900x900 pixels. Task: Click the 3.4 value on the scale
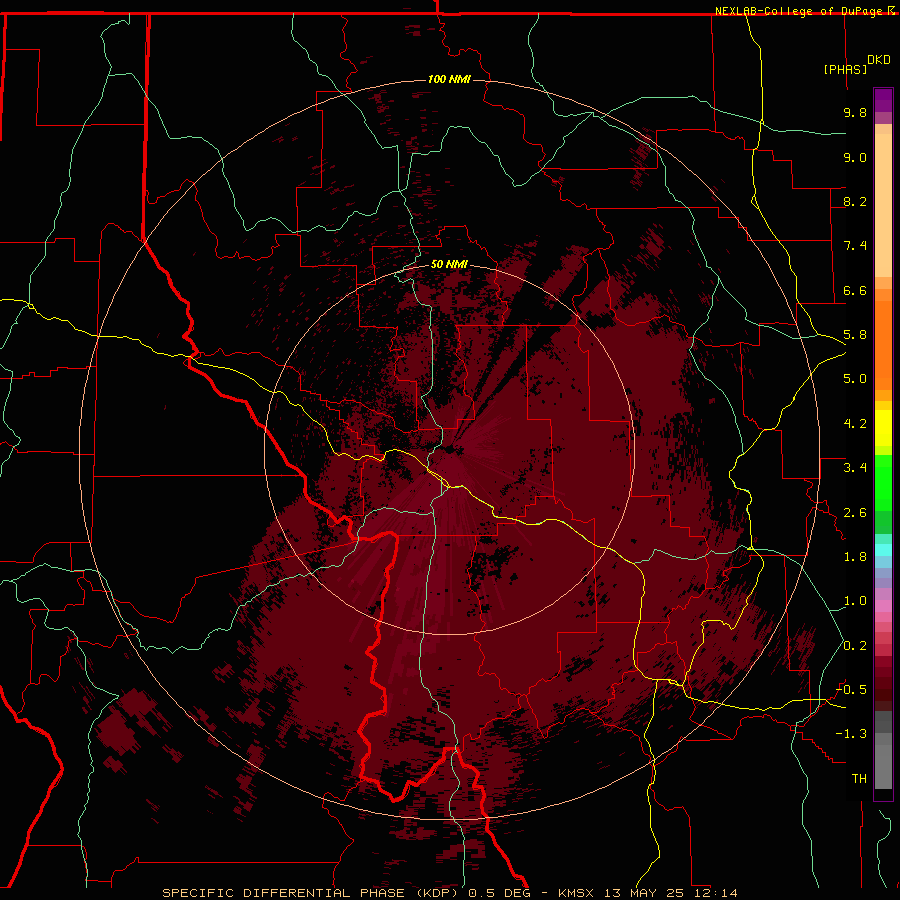855,468
